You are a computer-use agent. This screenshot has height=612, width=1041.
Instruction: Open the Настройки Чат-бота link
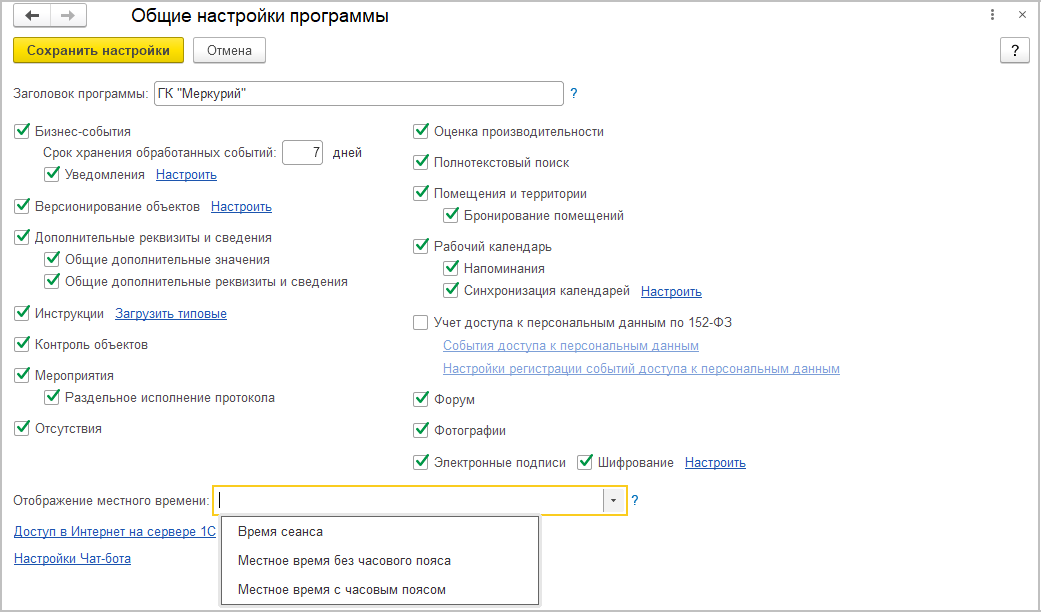72,559
